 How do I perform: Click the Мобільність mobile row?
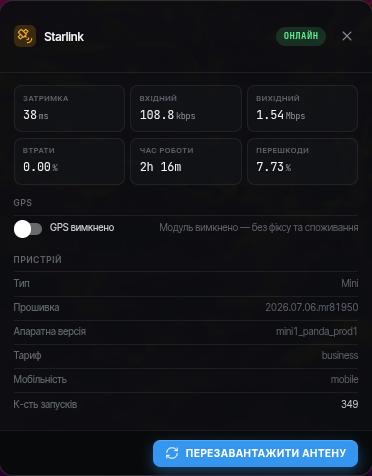click(x=186, y=380)
